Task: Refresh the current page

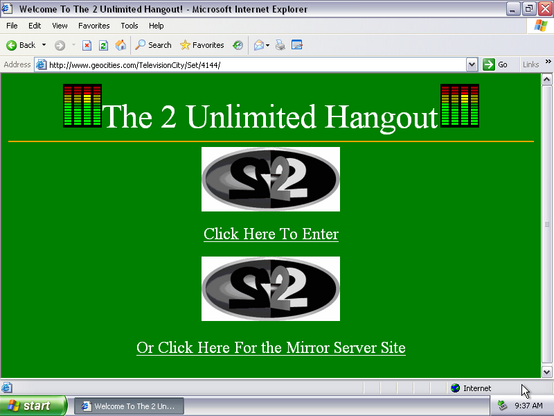Action: [103, 45]
